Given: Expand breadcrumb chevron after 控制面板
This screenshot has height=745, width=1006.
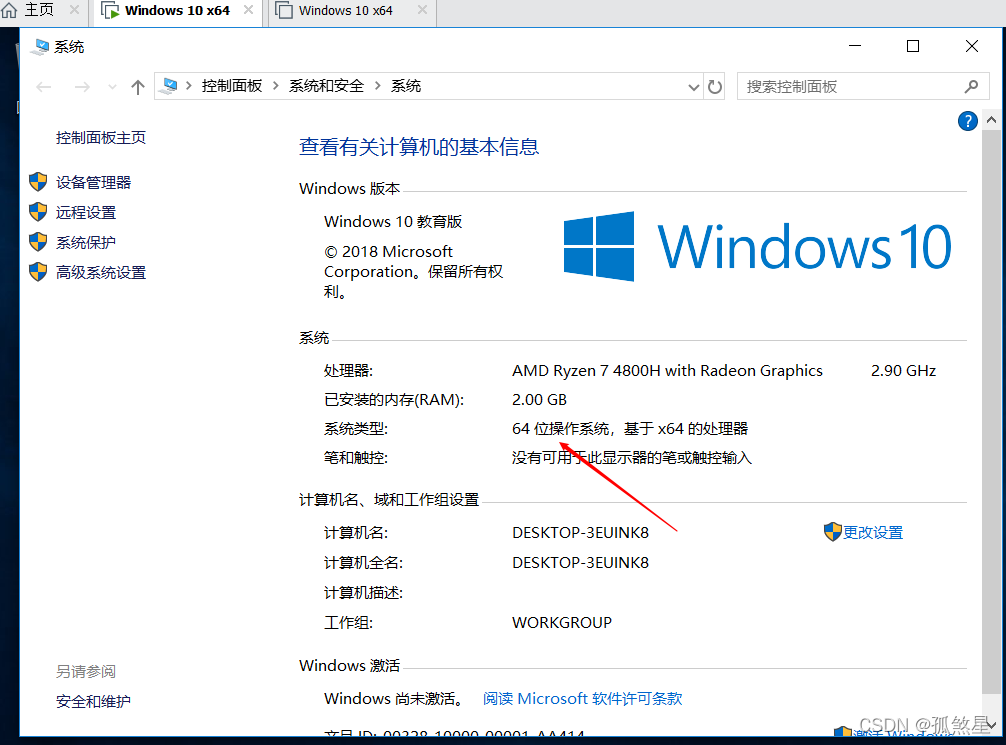Looking at the screenshot, I should coord(275,86).
